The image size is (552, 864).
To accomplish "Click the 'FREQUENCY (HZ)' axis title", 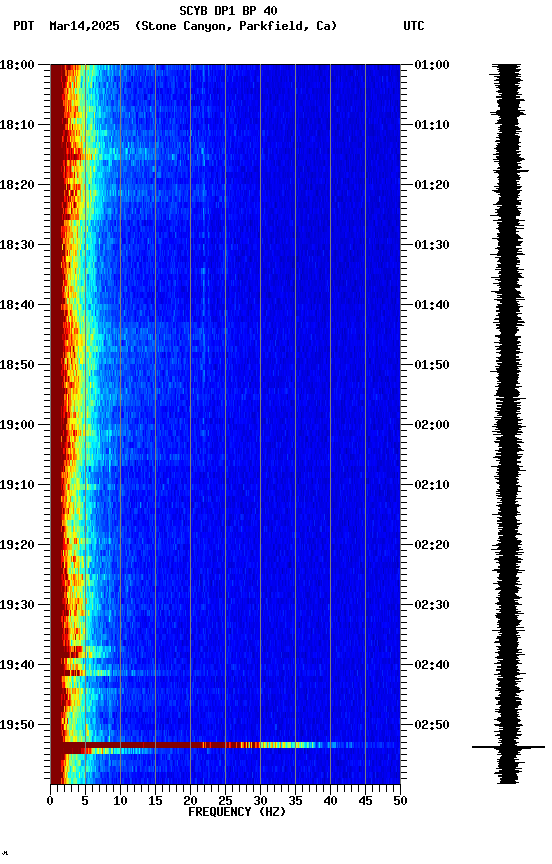I will (237, 812).
